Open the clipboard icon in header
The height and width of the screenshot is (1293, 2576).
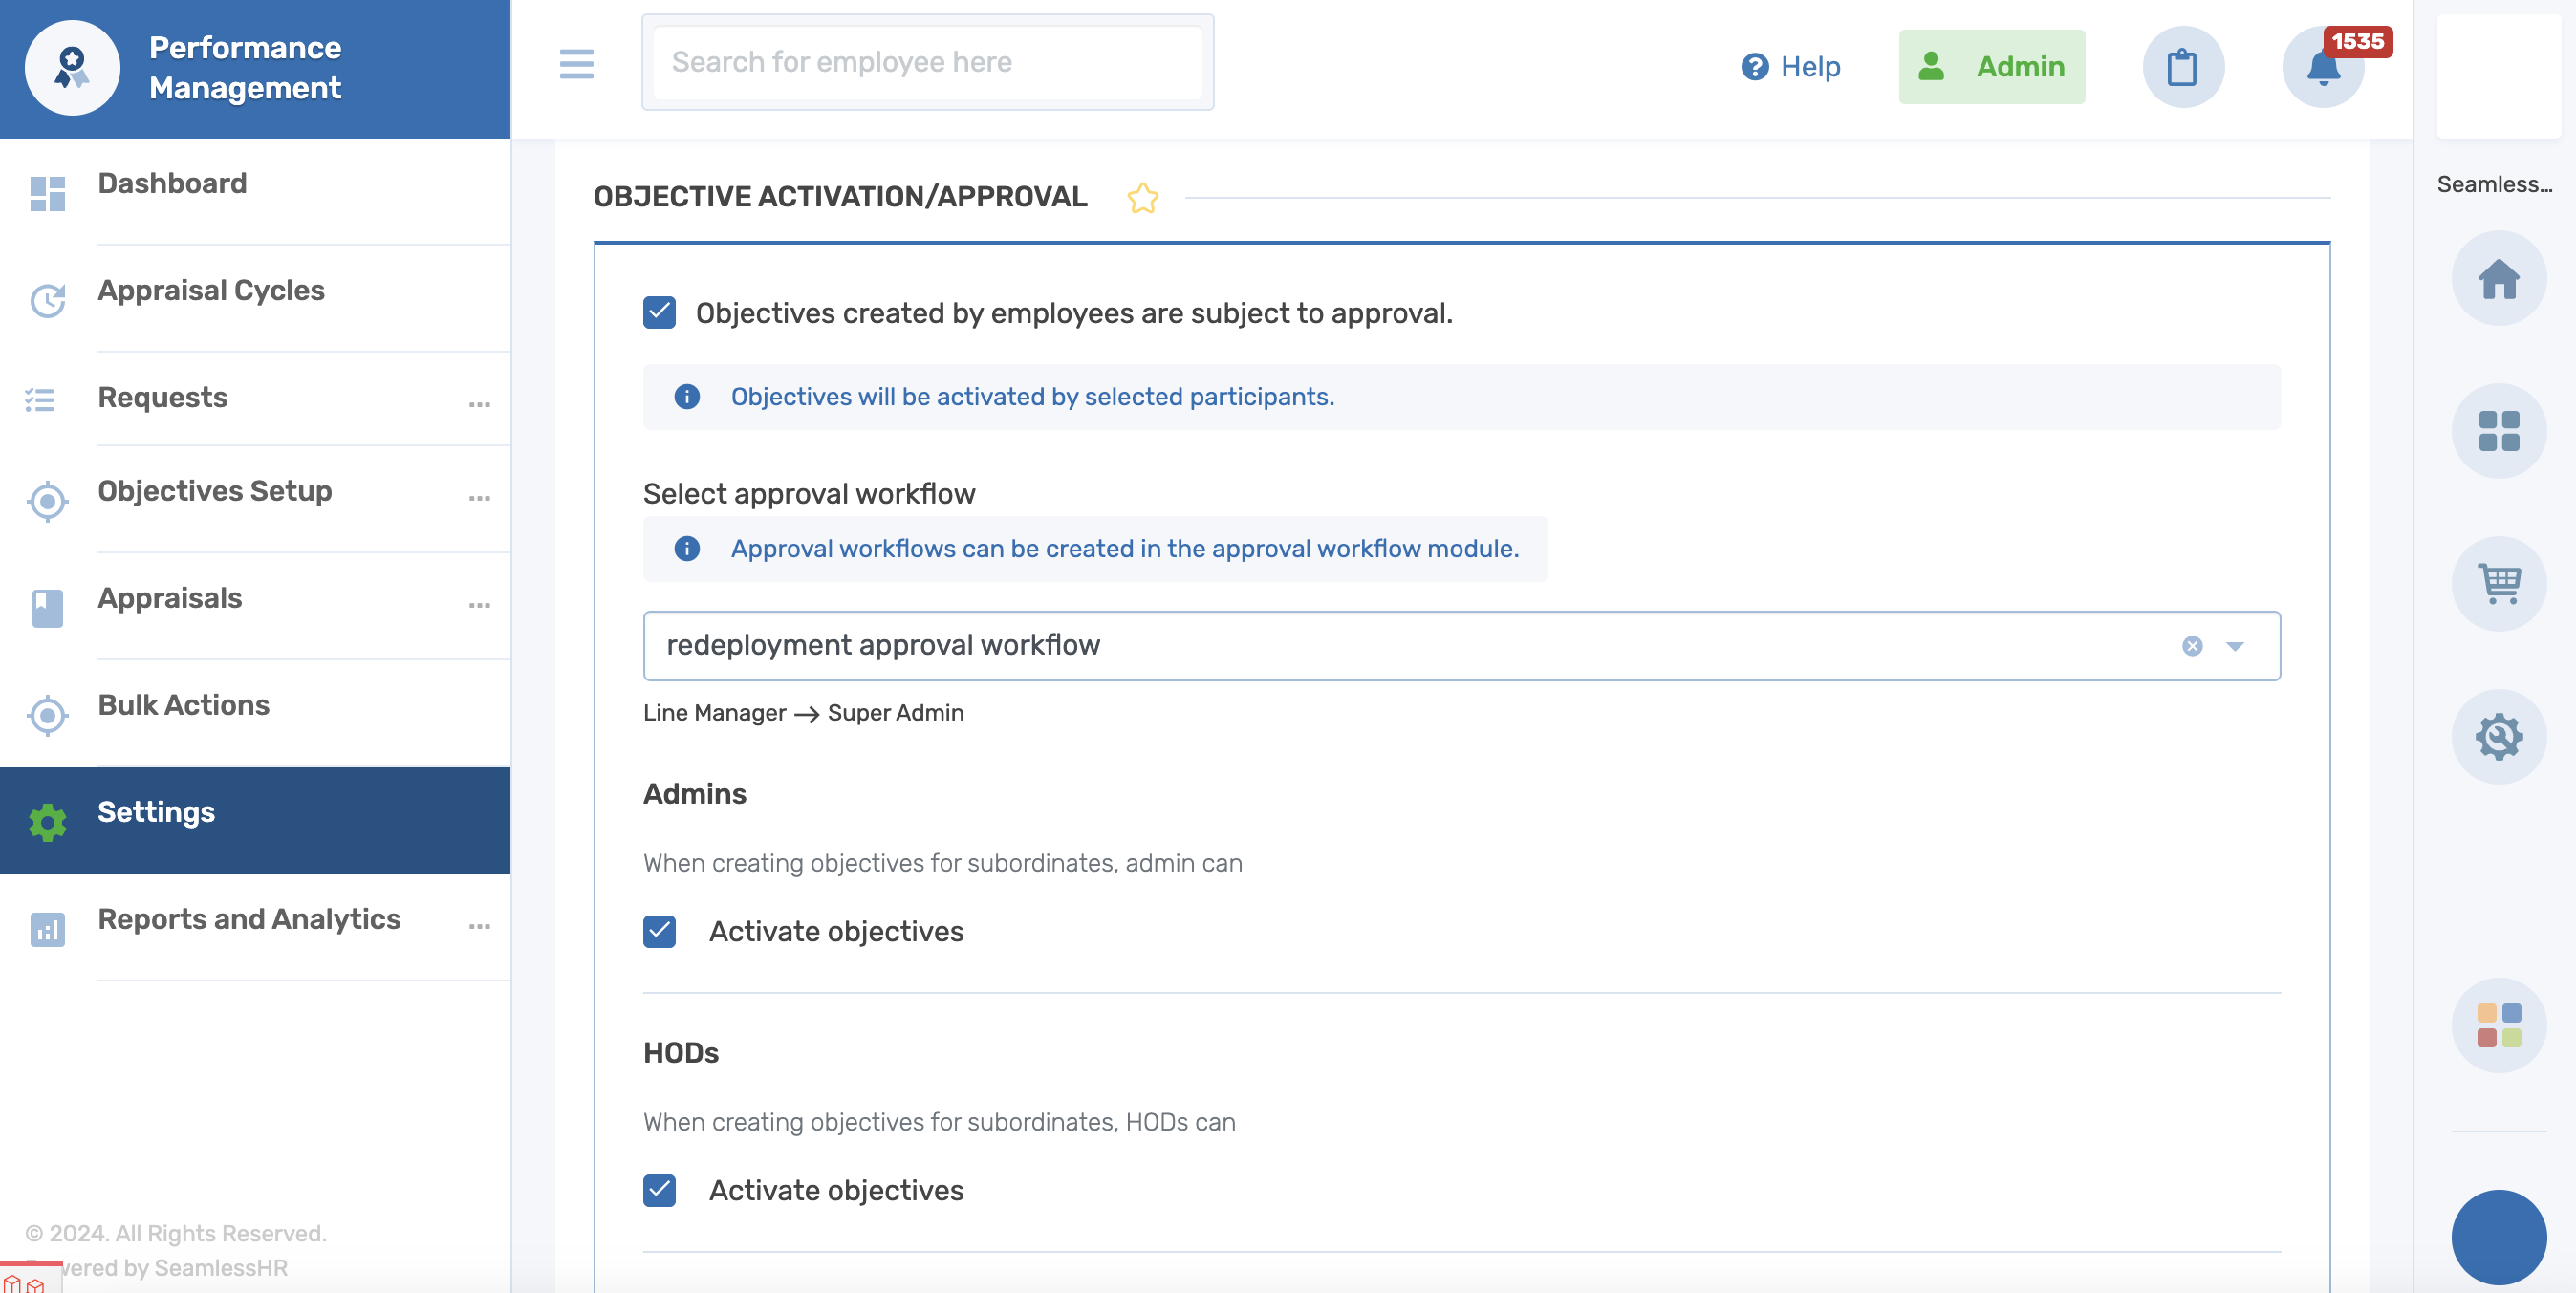[x=2182, y=67]
